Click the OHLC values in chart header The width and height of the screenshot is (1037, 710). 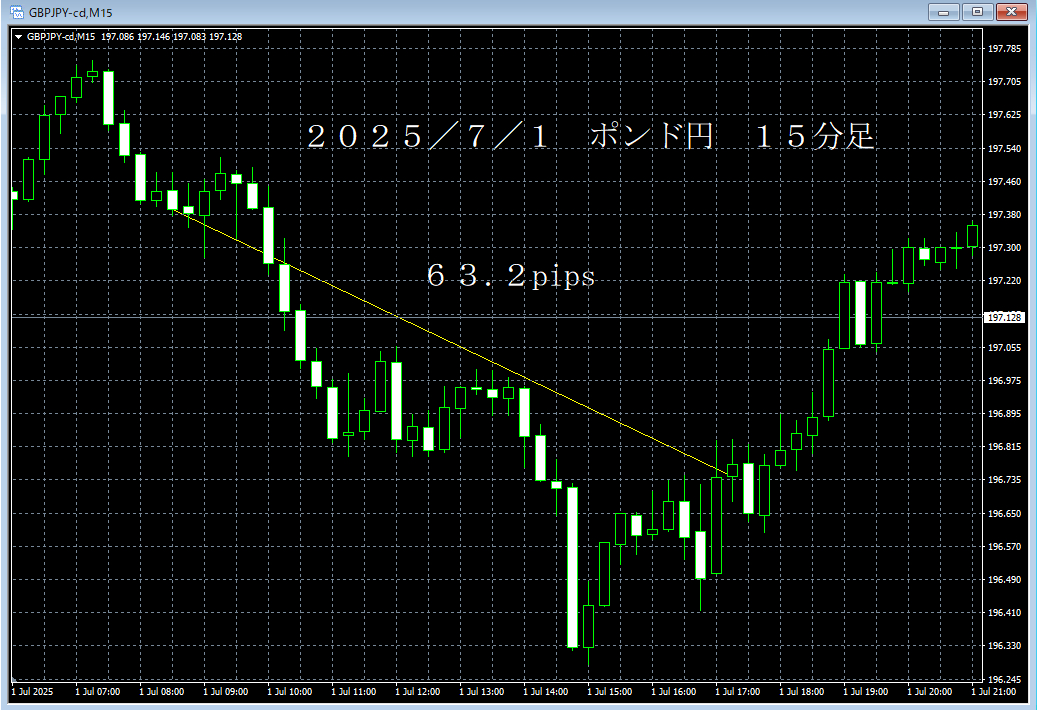[171, 37]
